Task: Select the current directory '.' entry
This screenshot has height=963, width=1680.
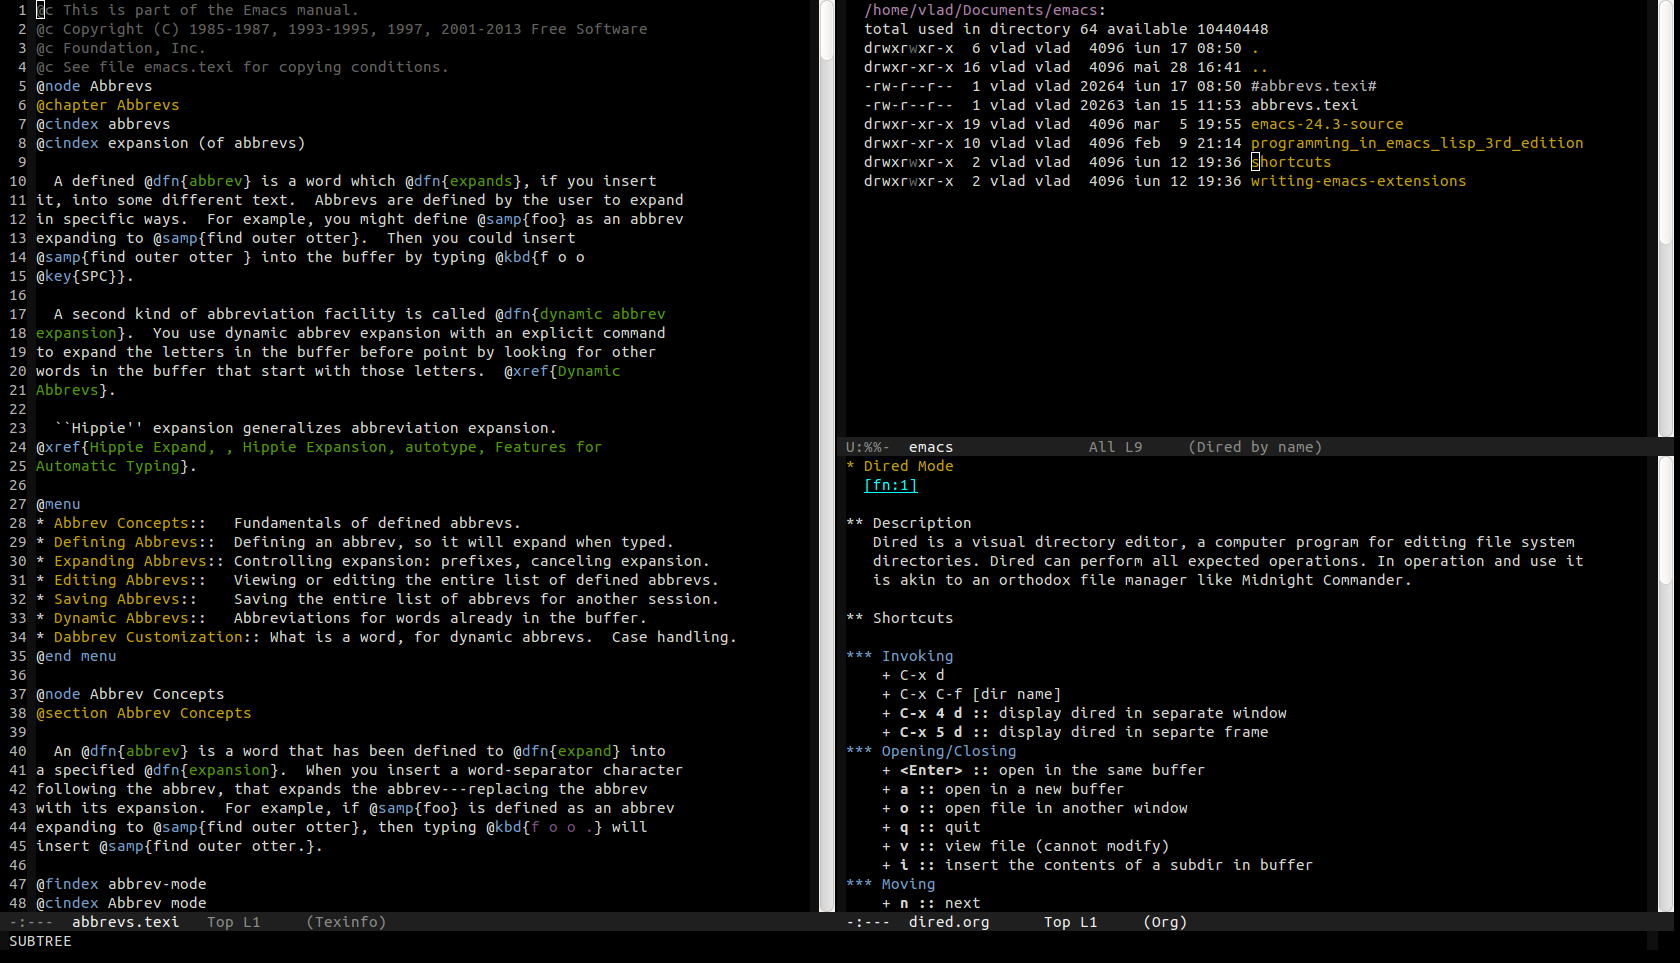Action: pos(1256,48)
